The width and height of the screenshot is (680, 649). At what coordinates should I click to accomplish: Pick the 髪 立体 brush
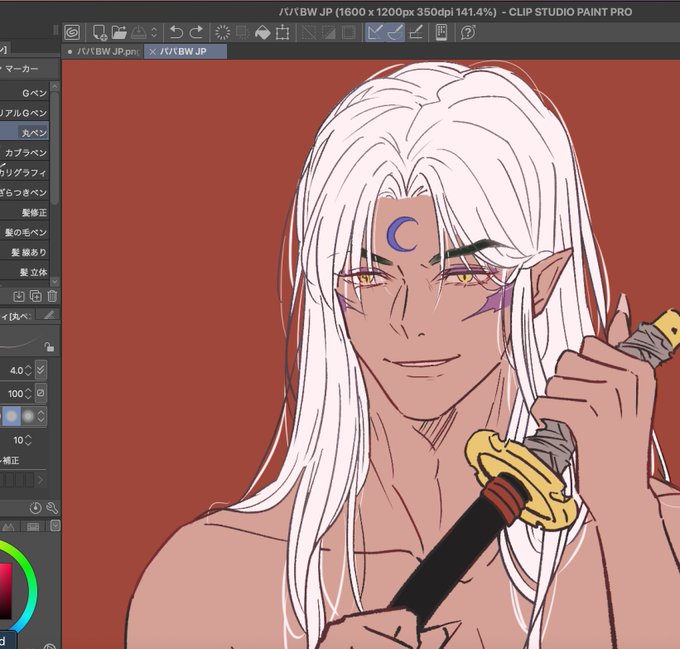tap(24, 272)
